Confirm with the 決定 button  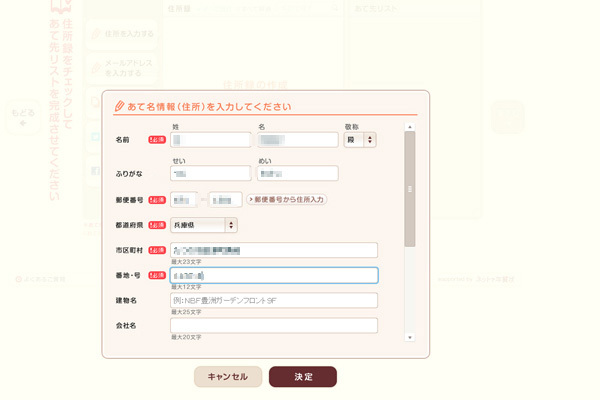click(x=302, y=377)
